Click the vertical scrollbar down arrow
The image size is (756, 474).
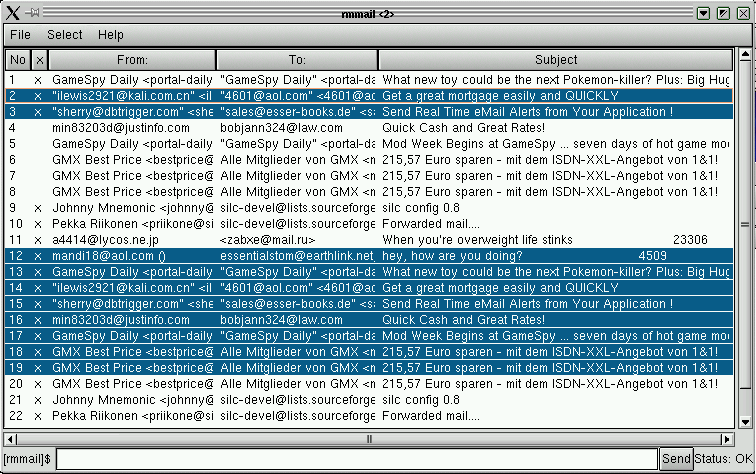click(745, 423)
